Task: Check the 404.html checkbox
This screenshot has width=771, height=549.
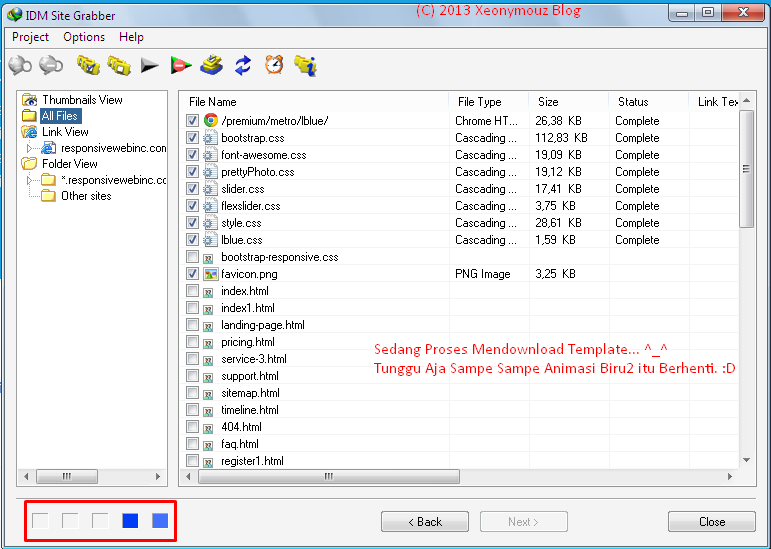Action: click(192, 427)
